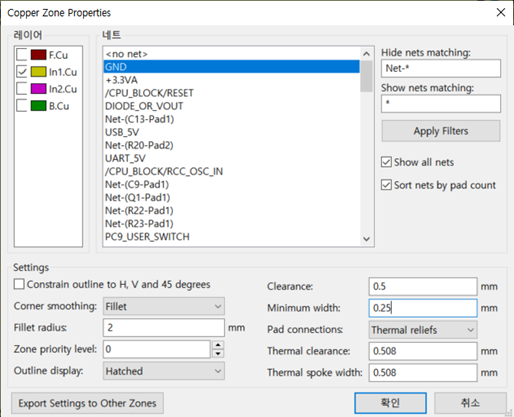This screenshot has width=514, height=417.
Task: Click the In1.Cu yellow layer color icon
Action: tap(38, 72)
